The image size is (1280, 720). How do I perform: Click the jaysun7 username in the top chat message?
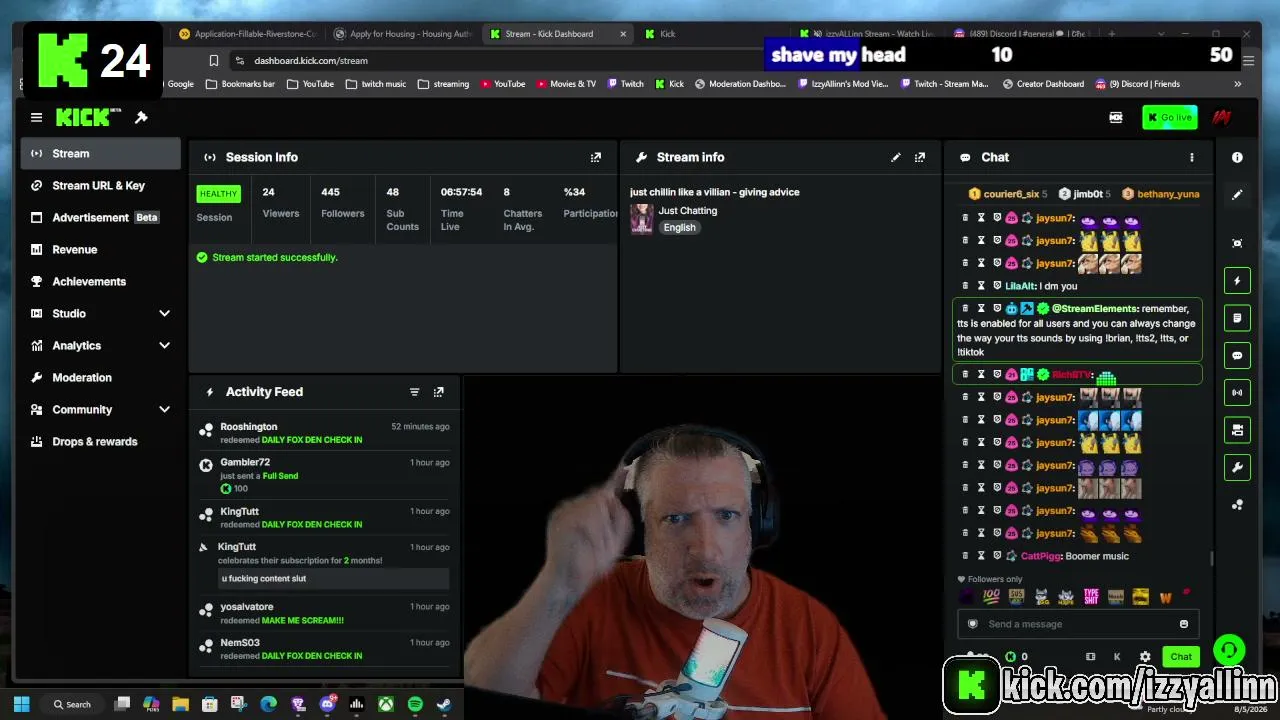tap(1055, 219)
